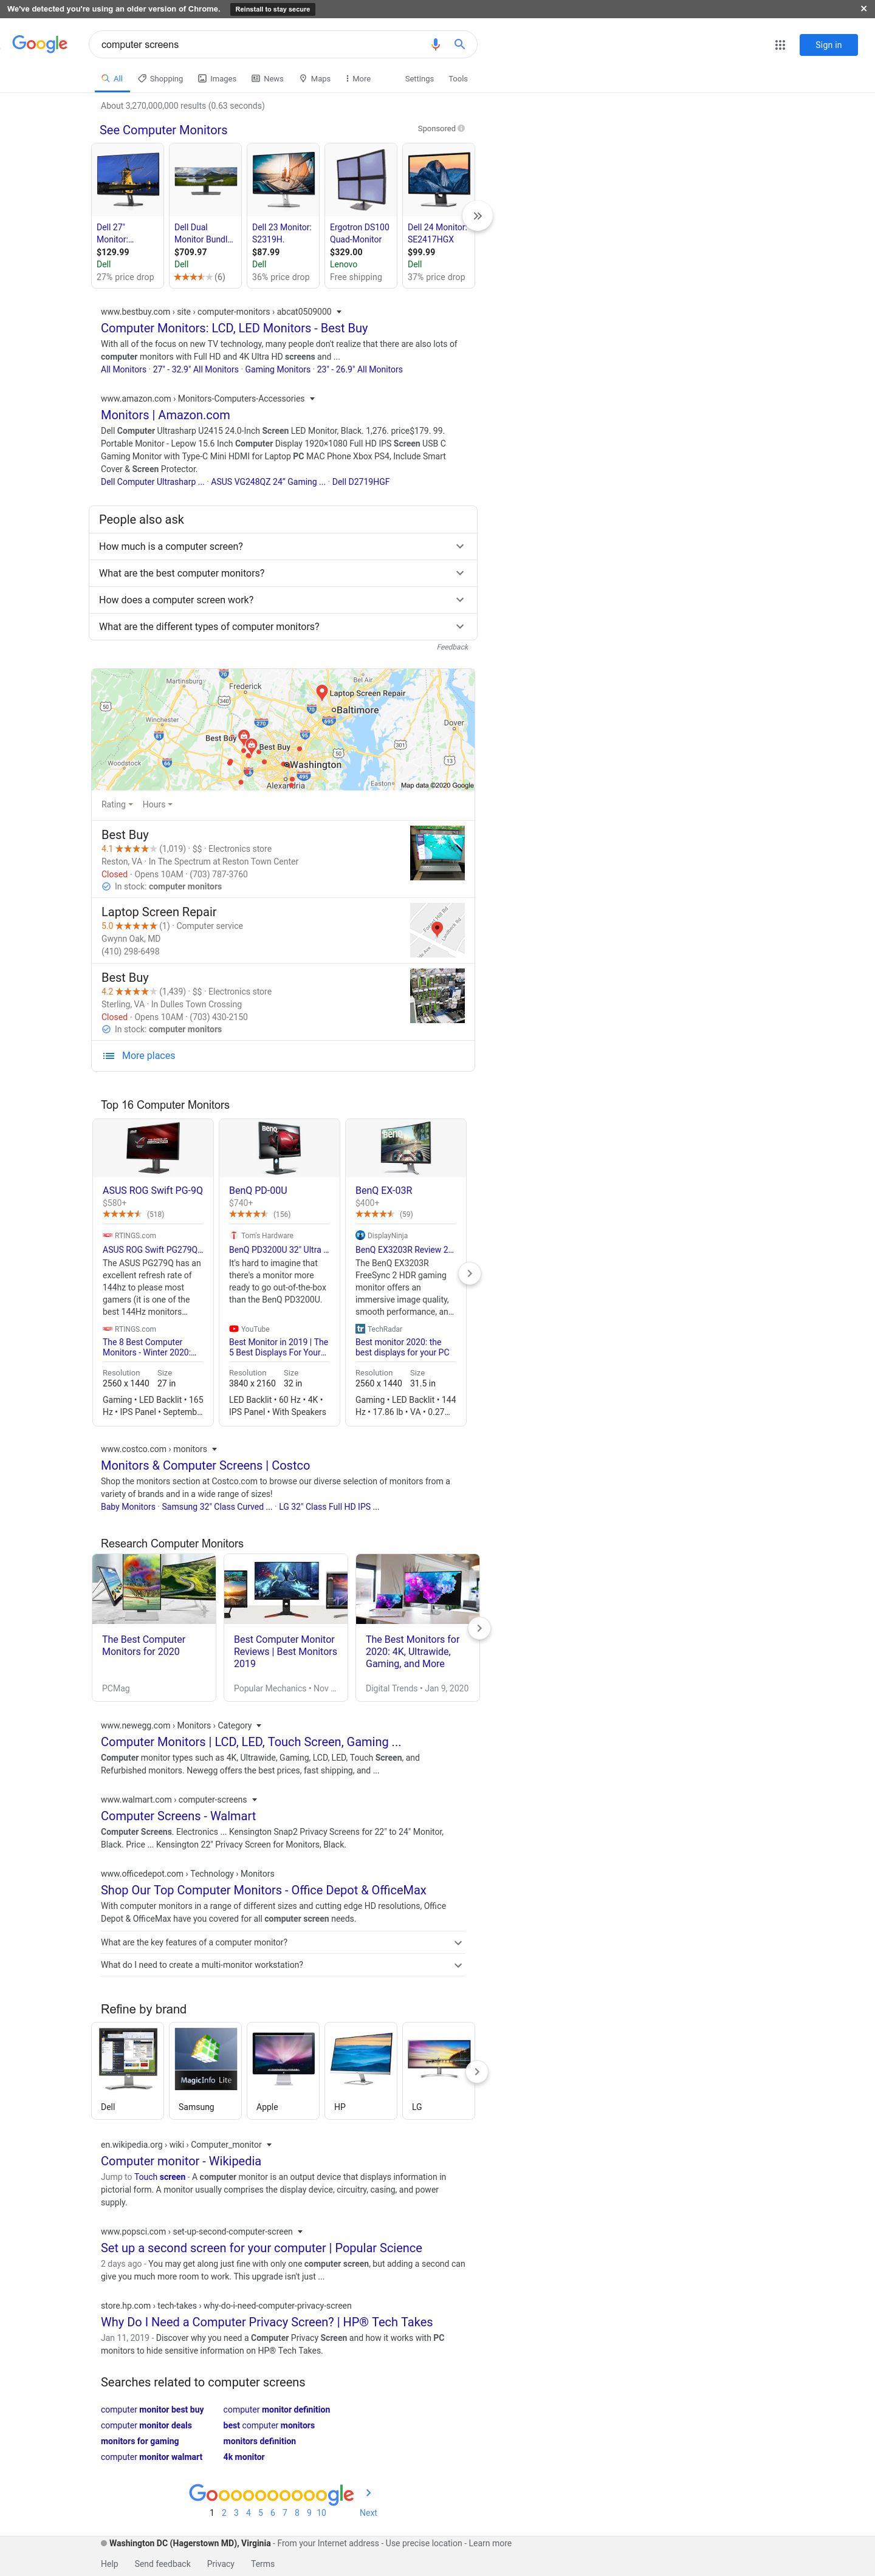
Task: Click the Next page arrow icon
Action: point(369,2493)
